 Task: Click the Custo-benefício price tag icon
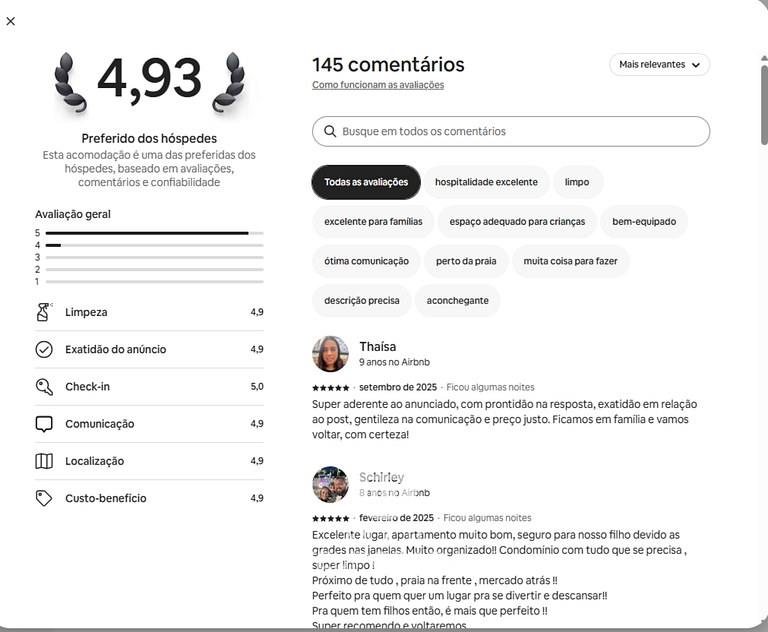click(44, 498)
